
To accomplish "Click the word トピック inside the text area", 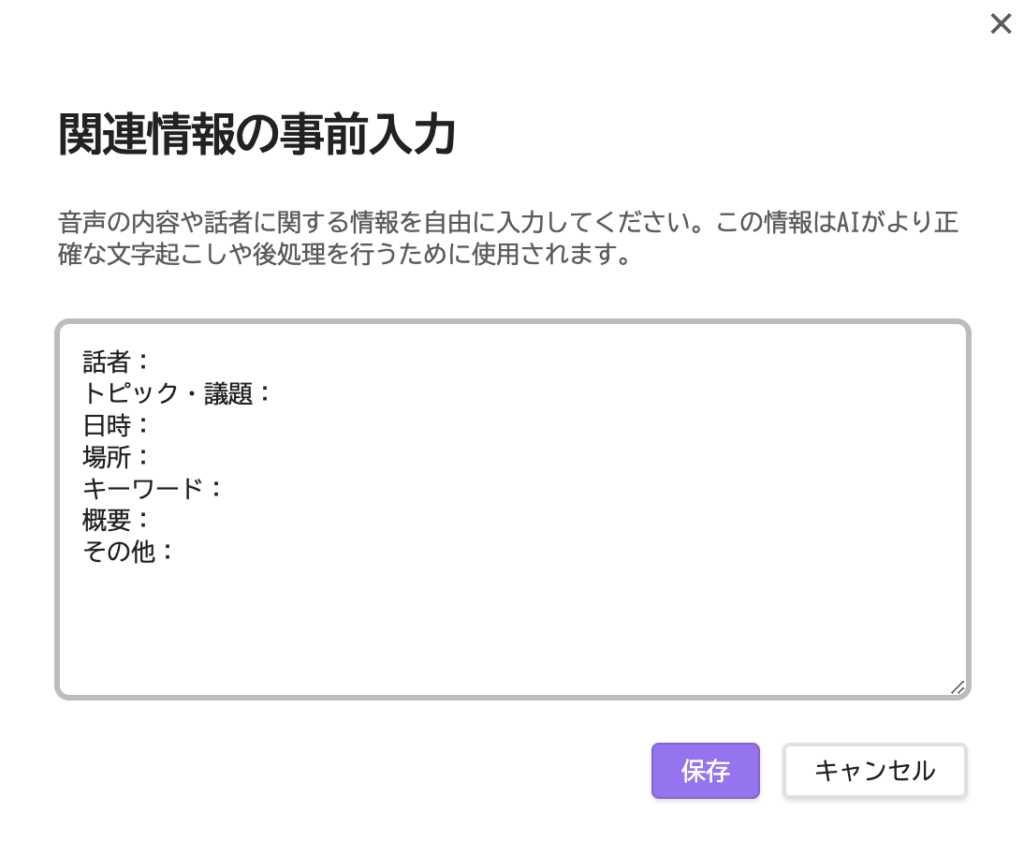I will (130, 393).
